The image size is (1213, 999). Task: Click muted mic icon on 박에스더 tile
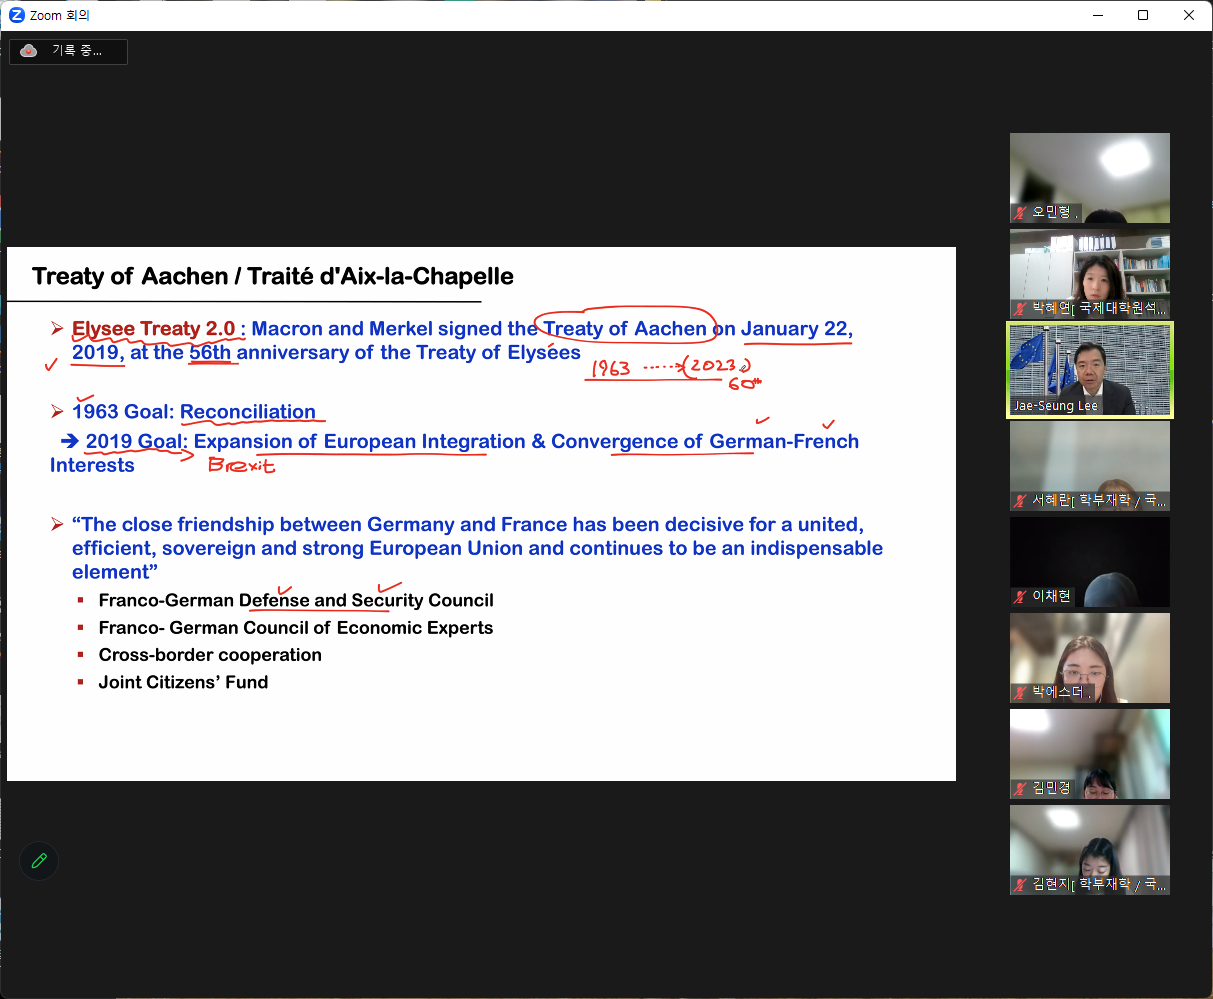pyautogui.click(x=1021, y=693)
